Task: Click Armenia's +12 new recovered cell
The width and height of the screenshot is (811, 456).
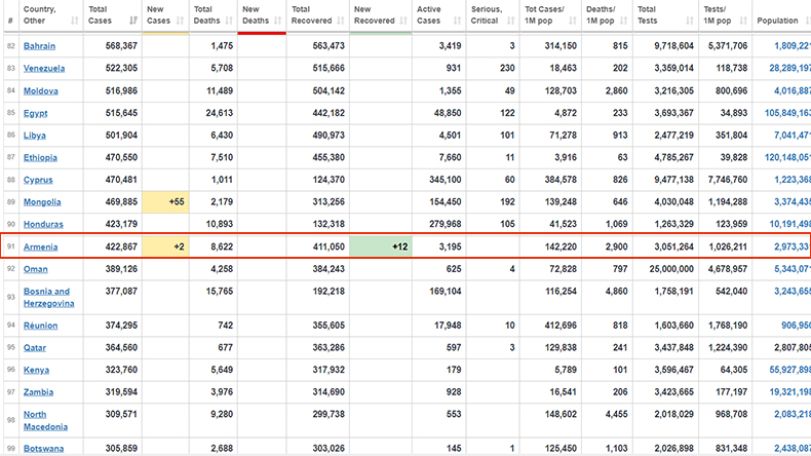Action: pyautogui.click(x=381, y=247)
